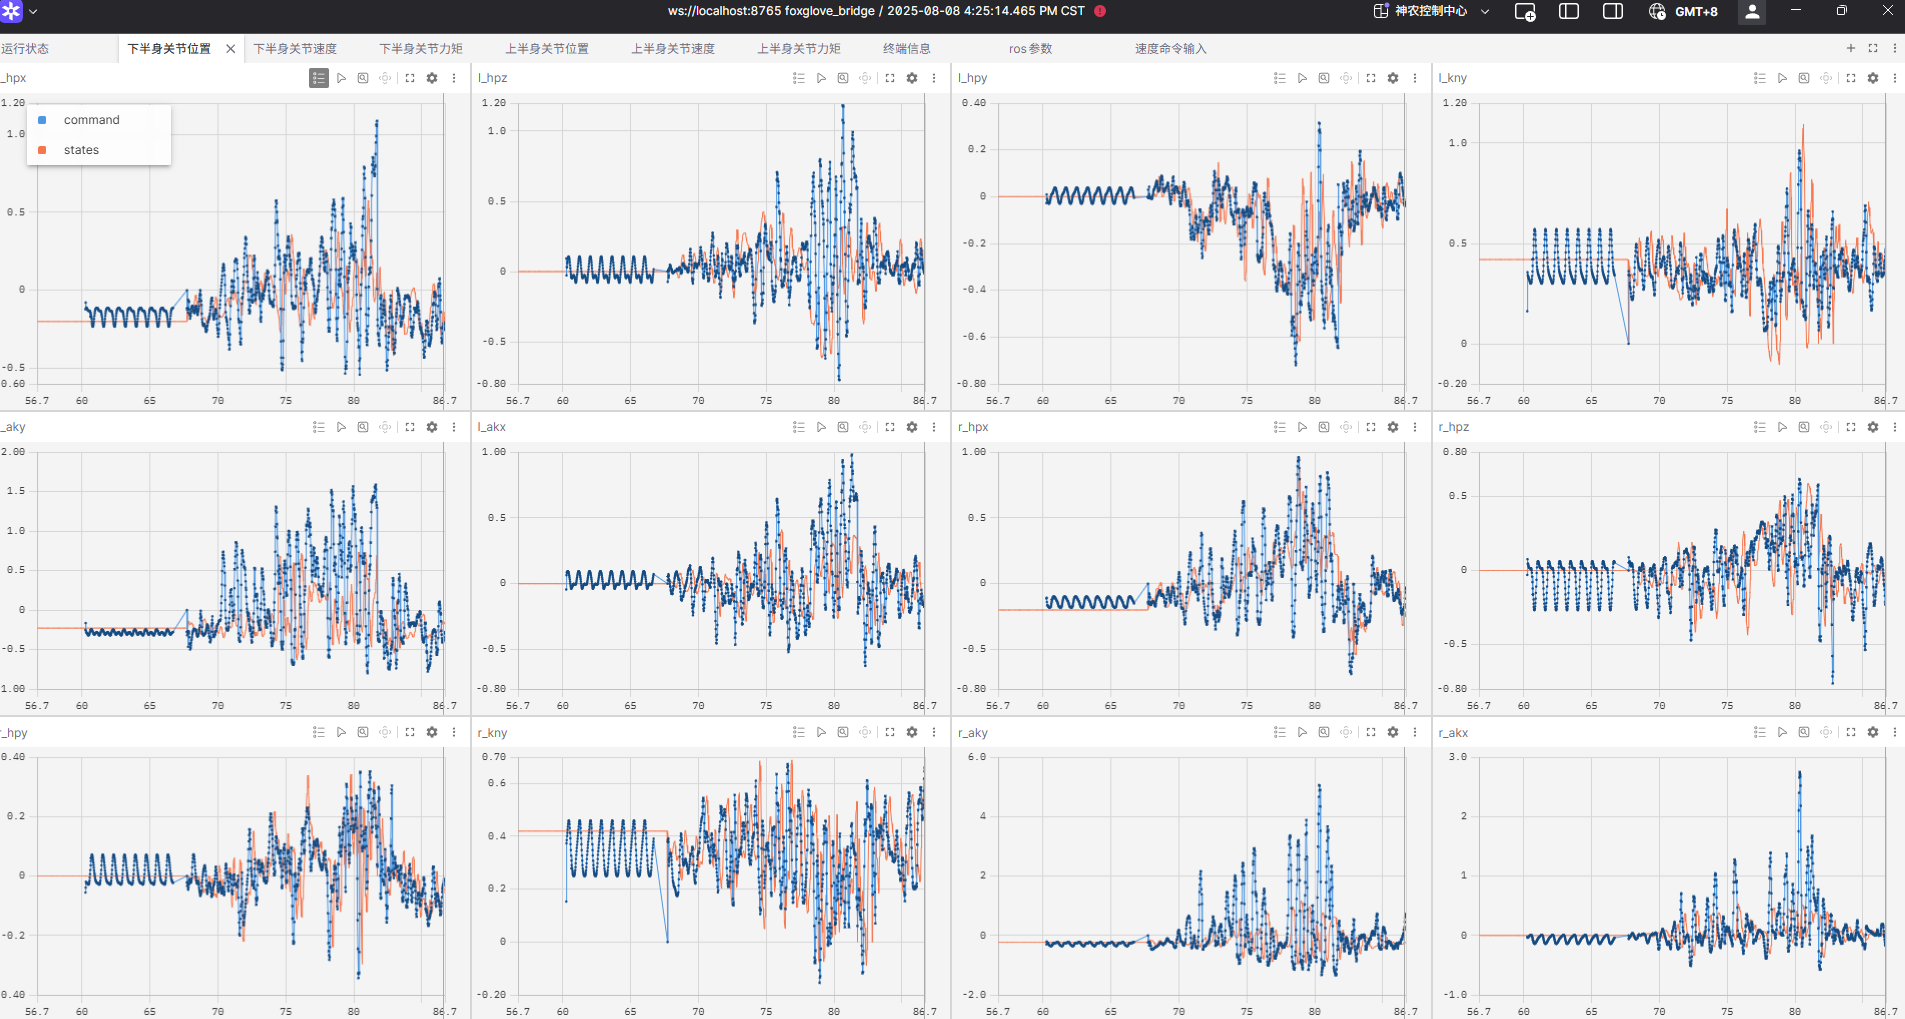Switch to the 速度命令输入 tab
This screenshot has width=1905, height=1019.
pos(1171,49)
